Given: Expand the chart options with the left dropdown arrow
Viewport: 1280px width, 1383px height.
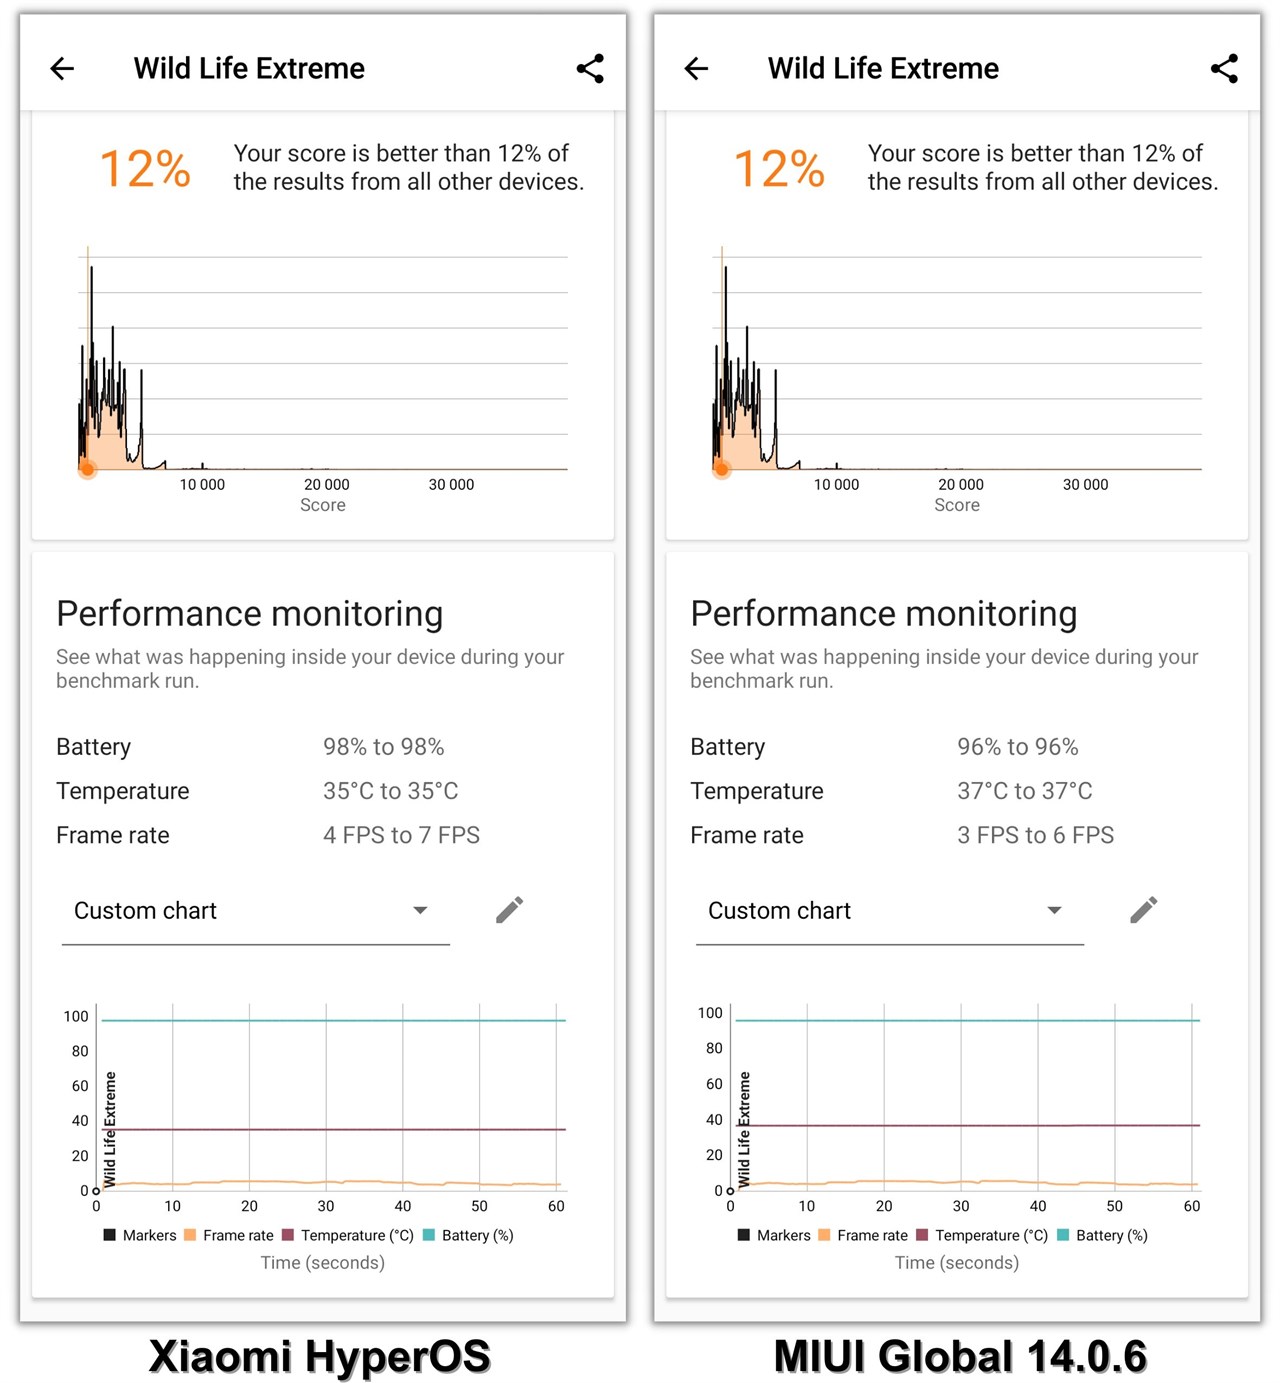Looking at the screenshot, I should [x=420, y=910].
